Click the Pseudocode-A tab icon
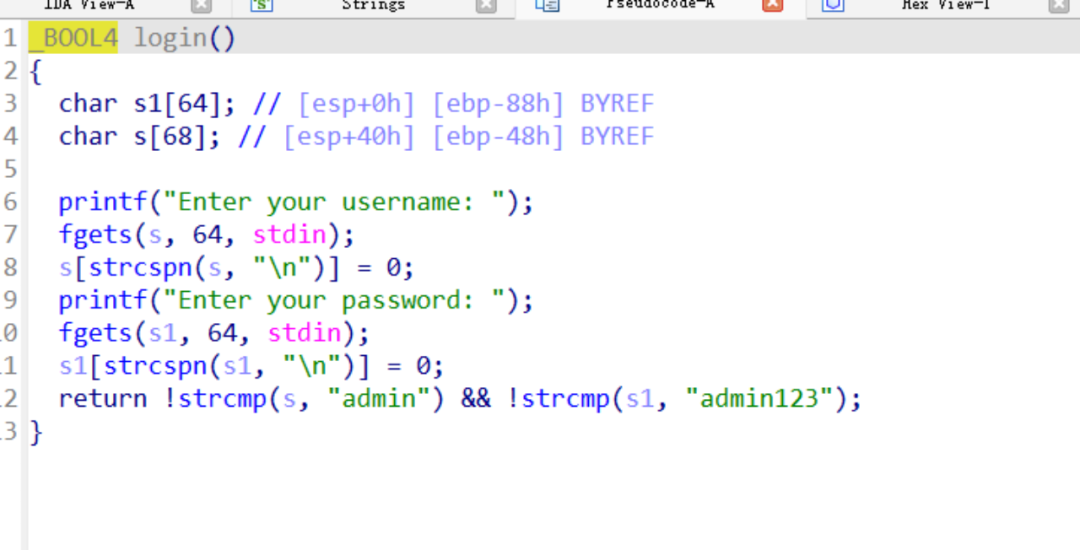 [x=547, y=5]
